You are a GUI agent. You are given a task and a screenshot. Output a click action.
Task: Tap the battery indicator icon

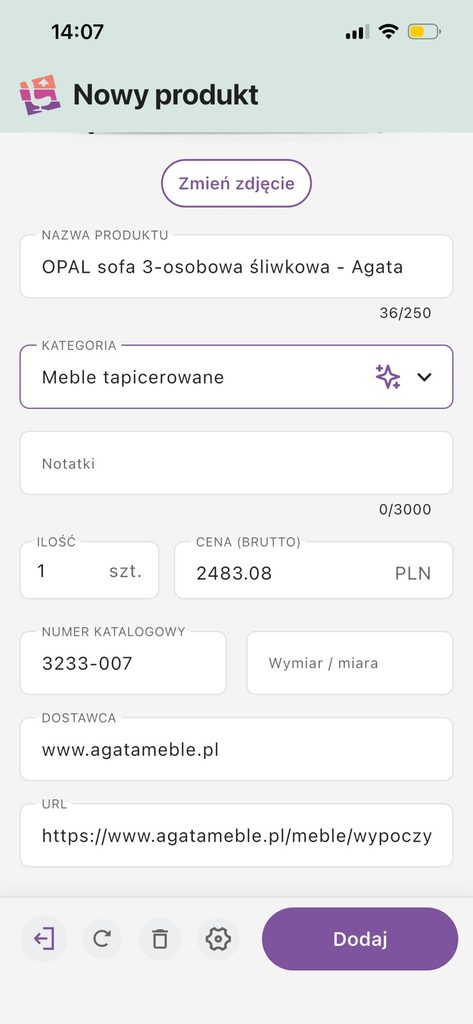point(424,31)
